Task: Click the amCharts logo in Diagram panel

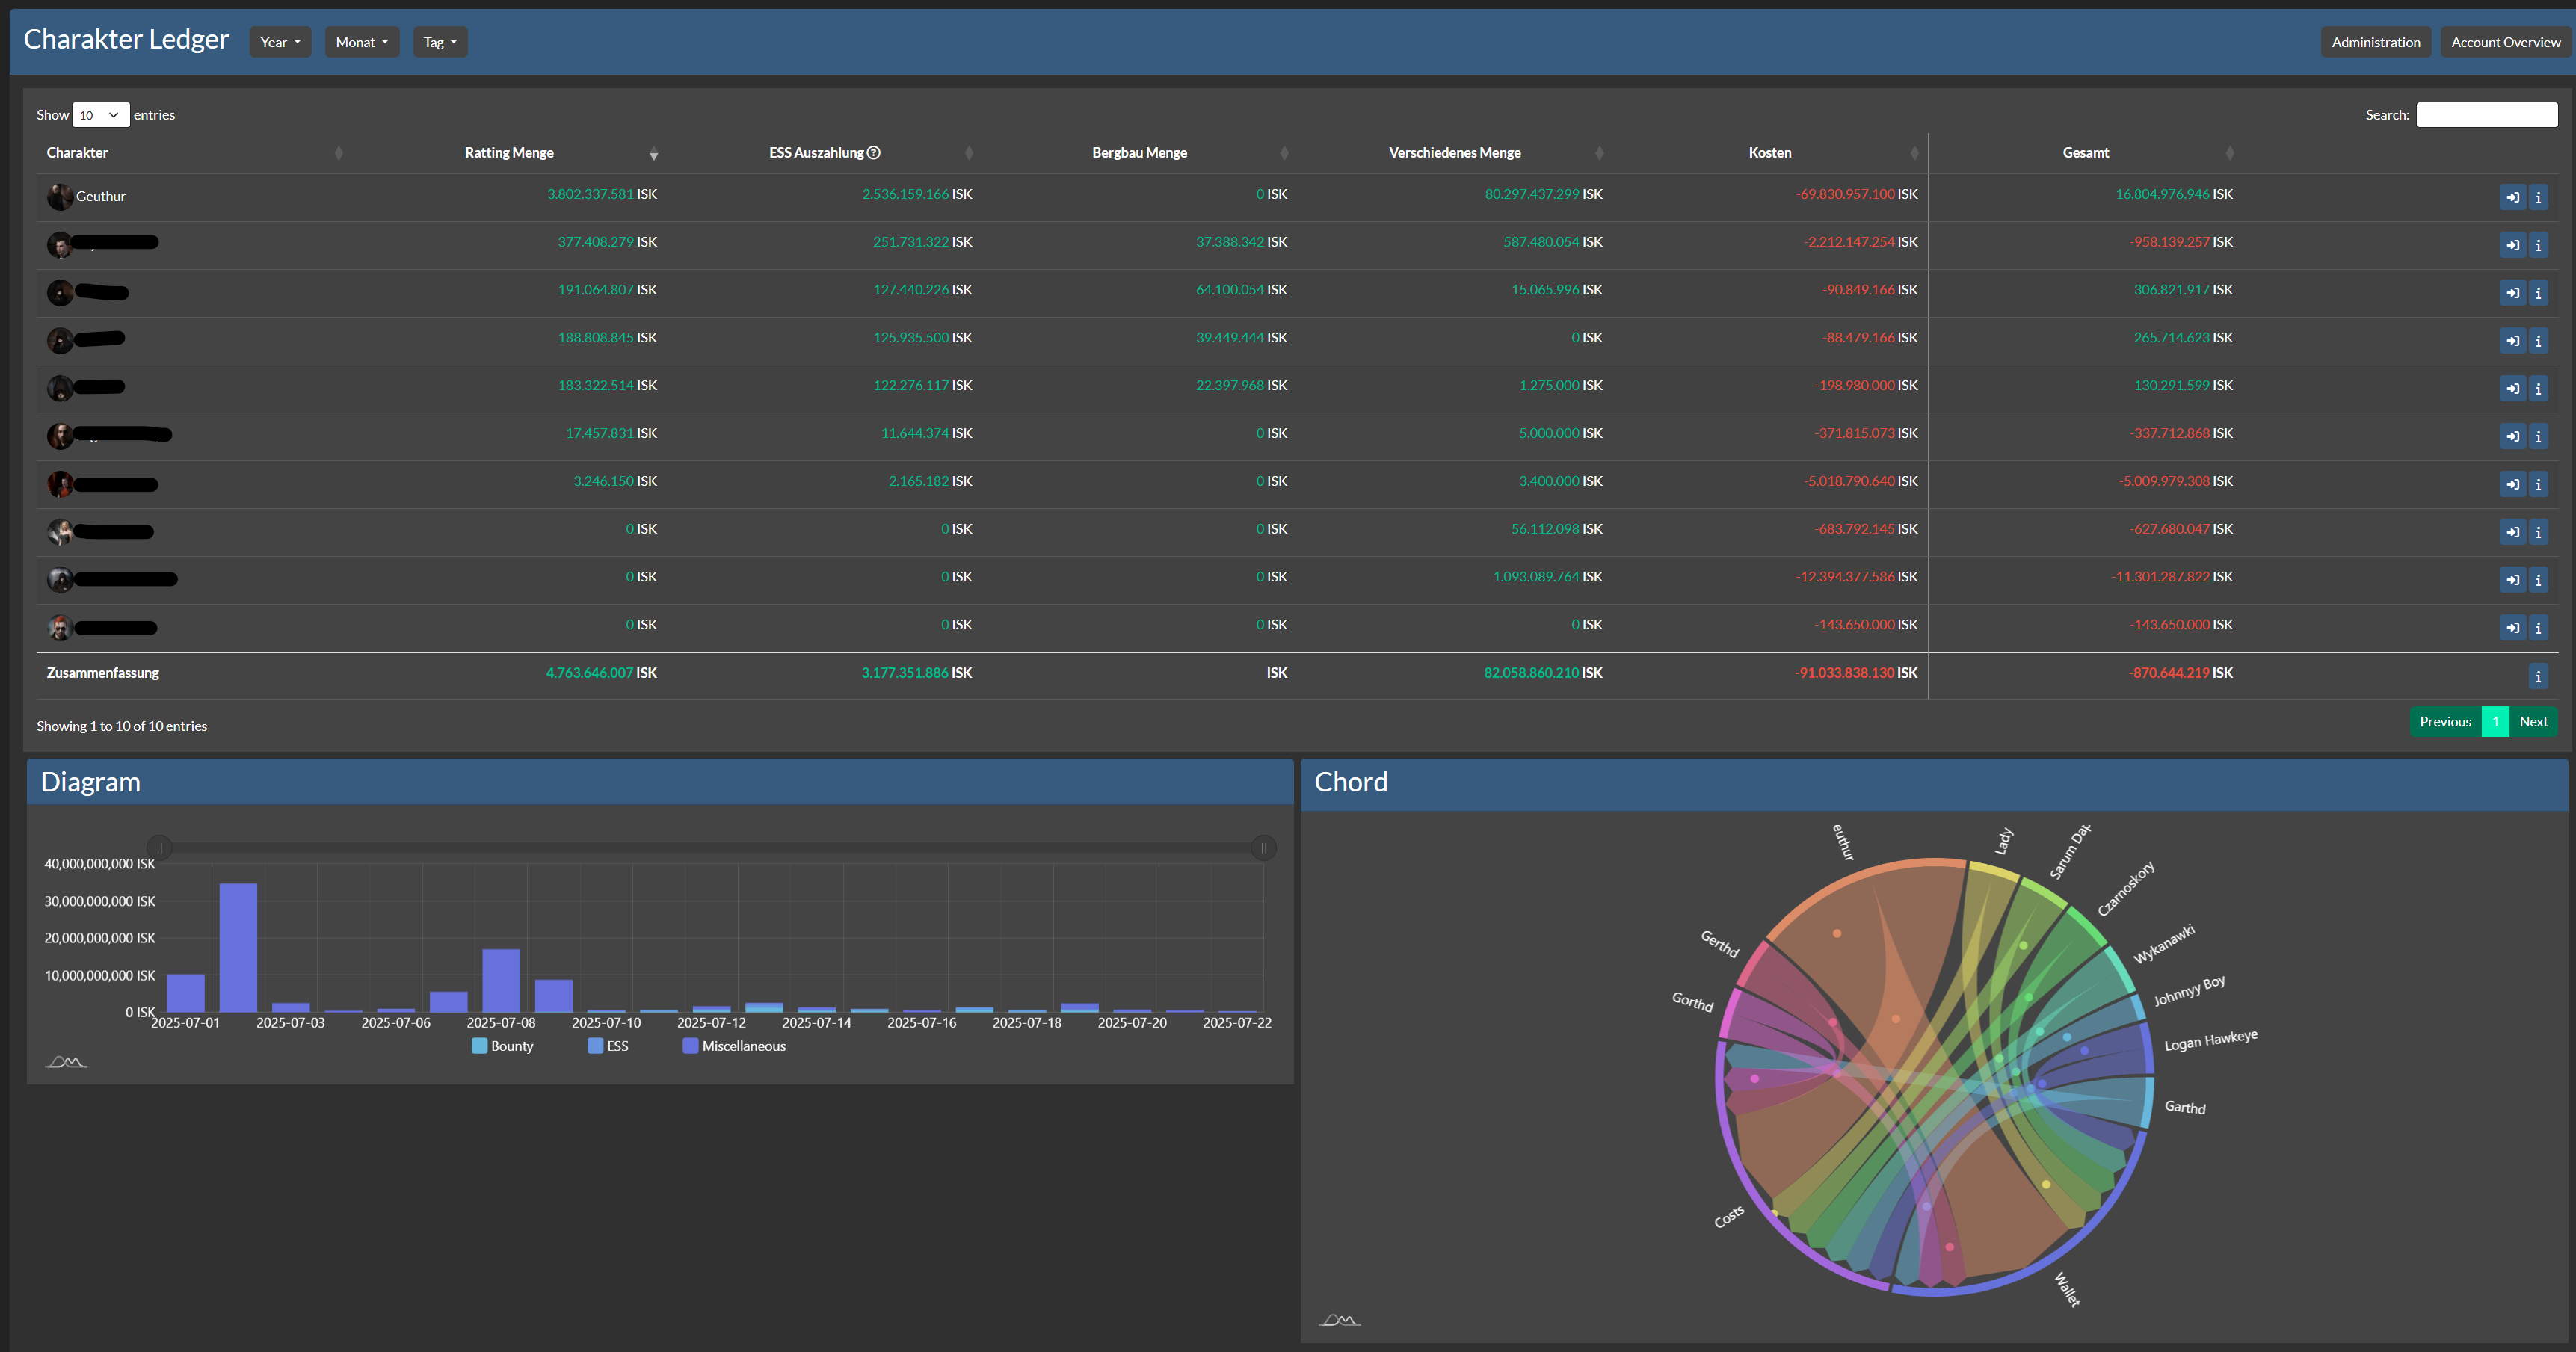Action: point(66,1062)
